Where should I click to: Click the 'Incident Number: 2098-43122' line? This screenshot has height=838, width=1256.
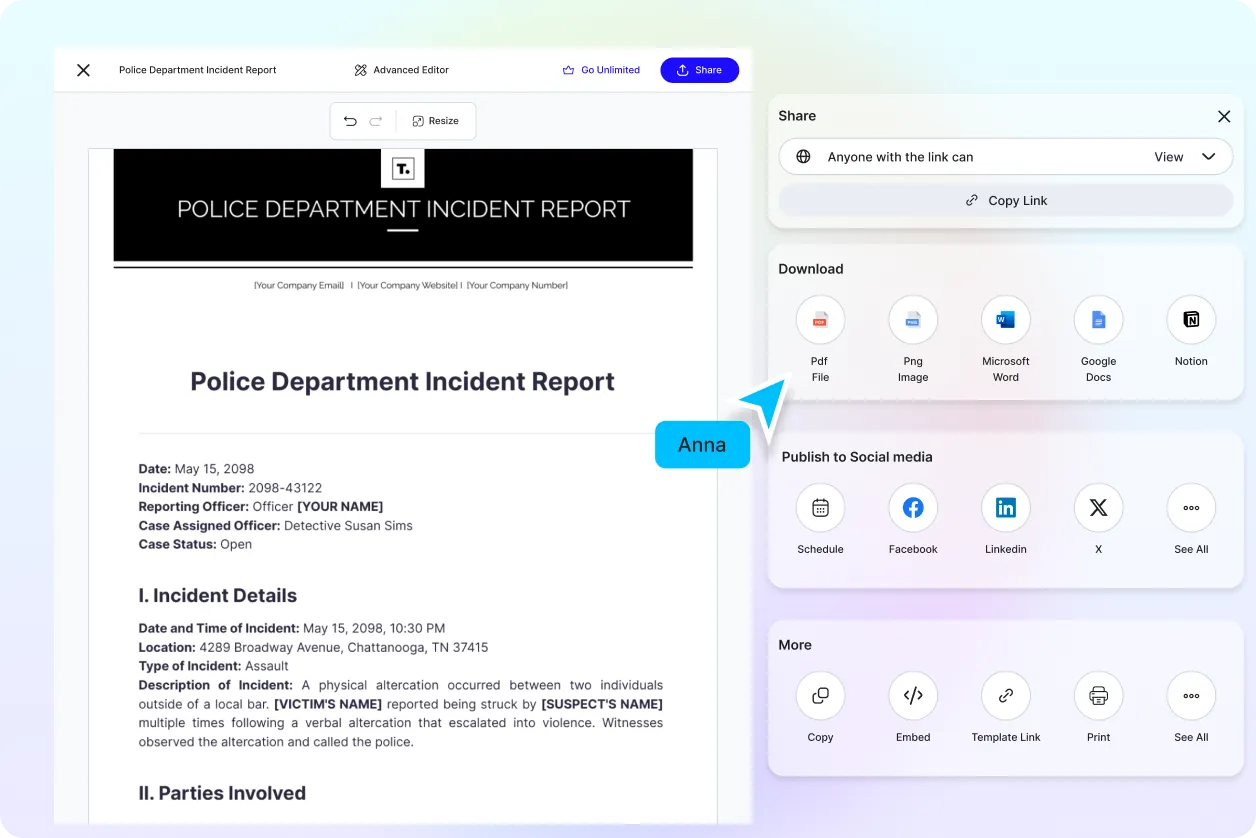pos(230,488)
